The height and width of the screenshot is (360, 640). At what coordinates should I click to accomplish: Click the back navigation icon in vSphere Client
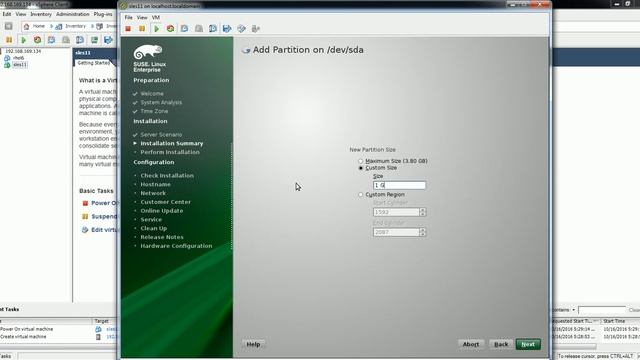pyautogui.click(x=9, y=26)
